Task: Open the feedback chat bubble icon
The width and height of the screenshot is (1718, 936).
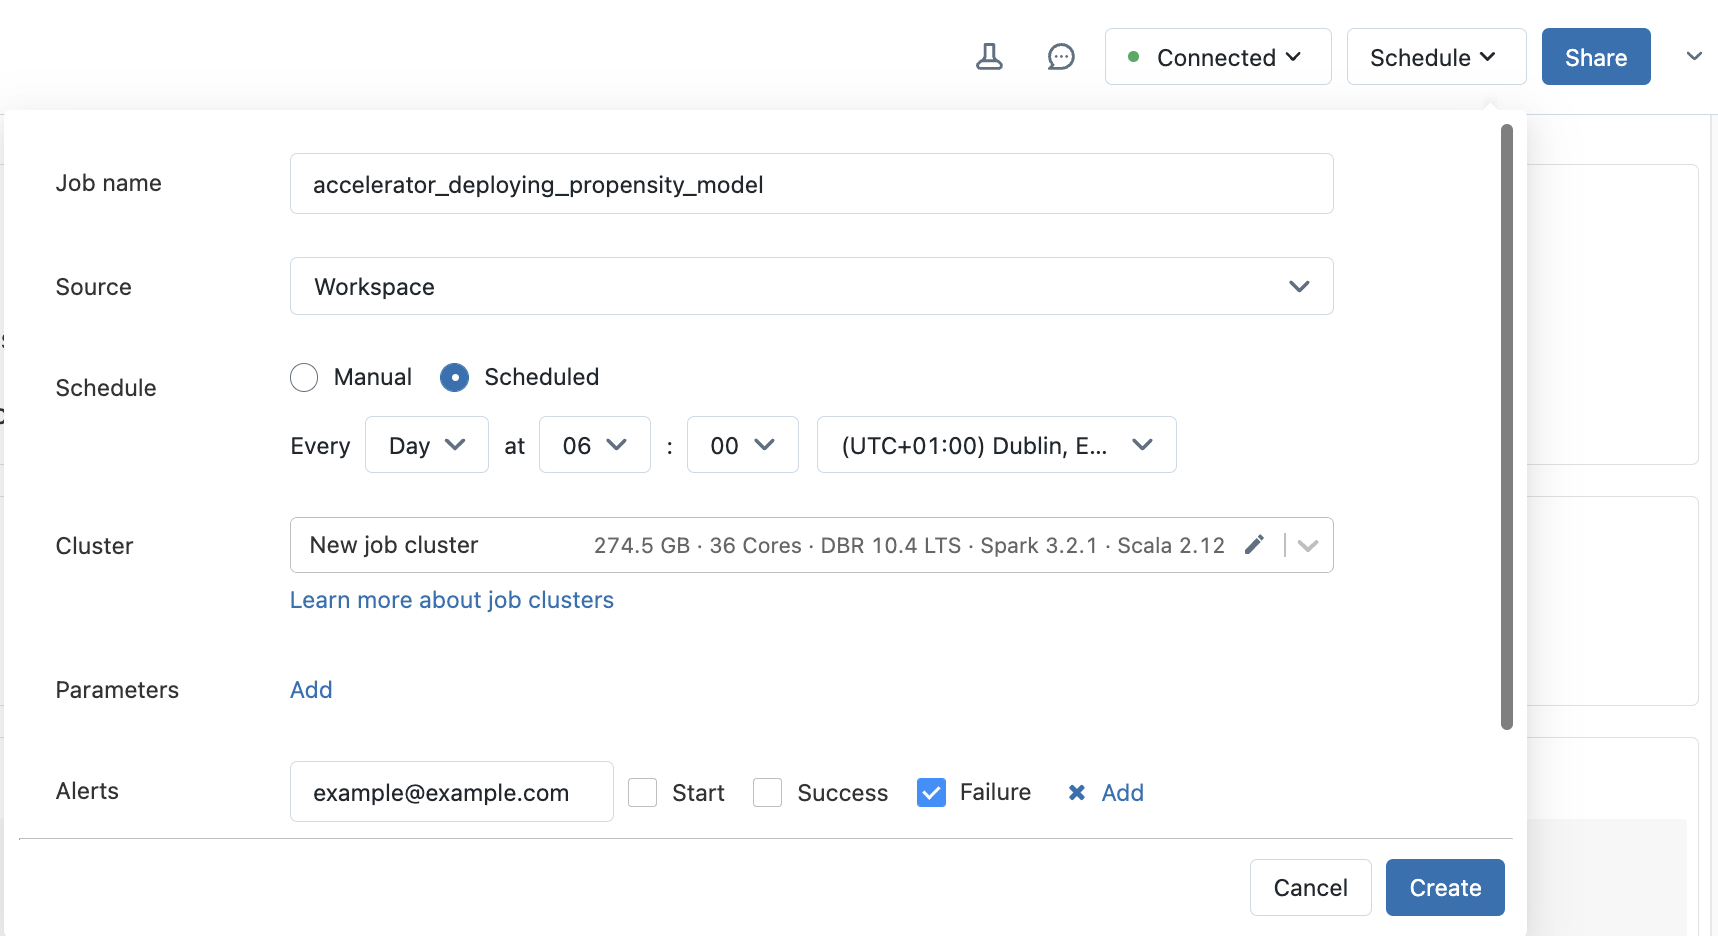Action: pos(1061,57)
